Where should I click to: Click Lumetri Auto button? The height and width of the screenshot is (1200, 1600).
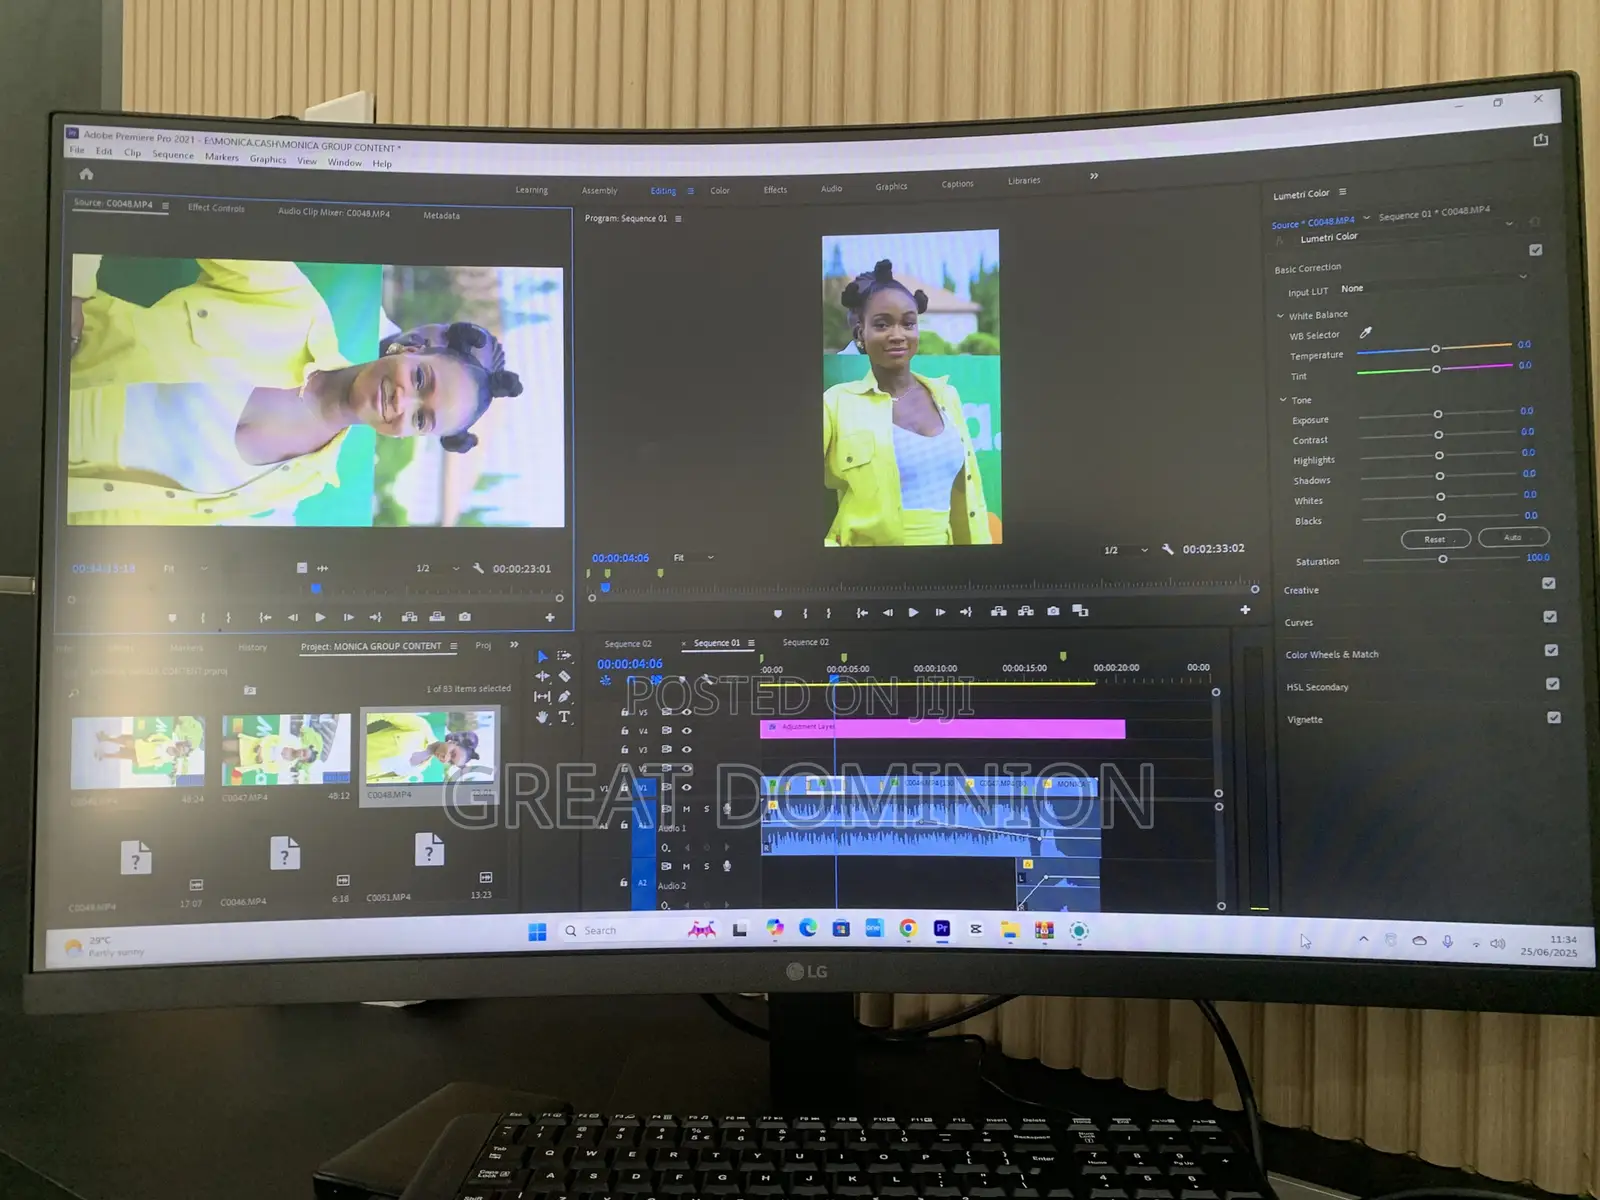pos(1513,537)
